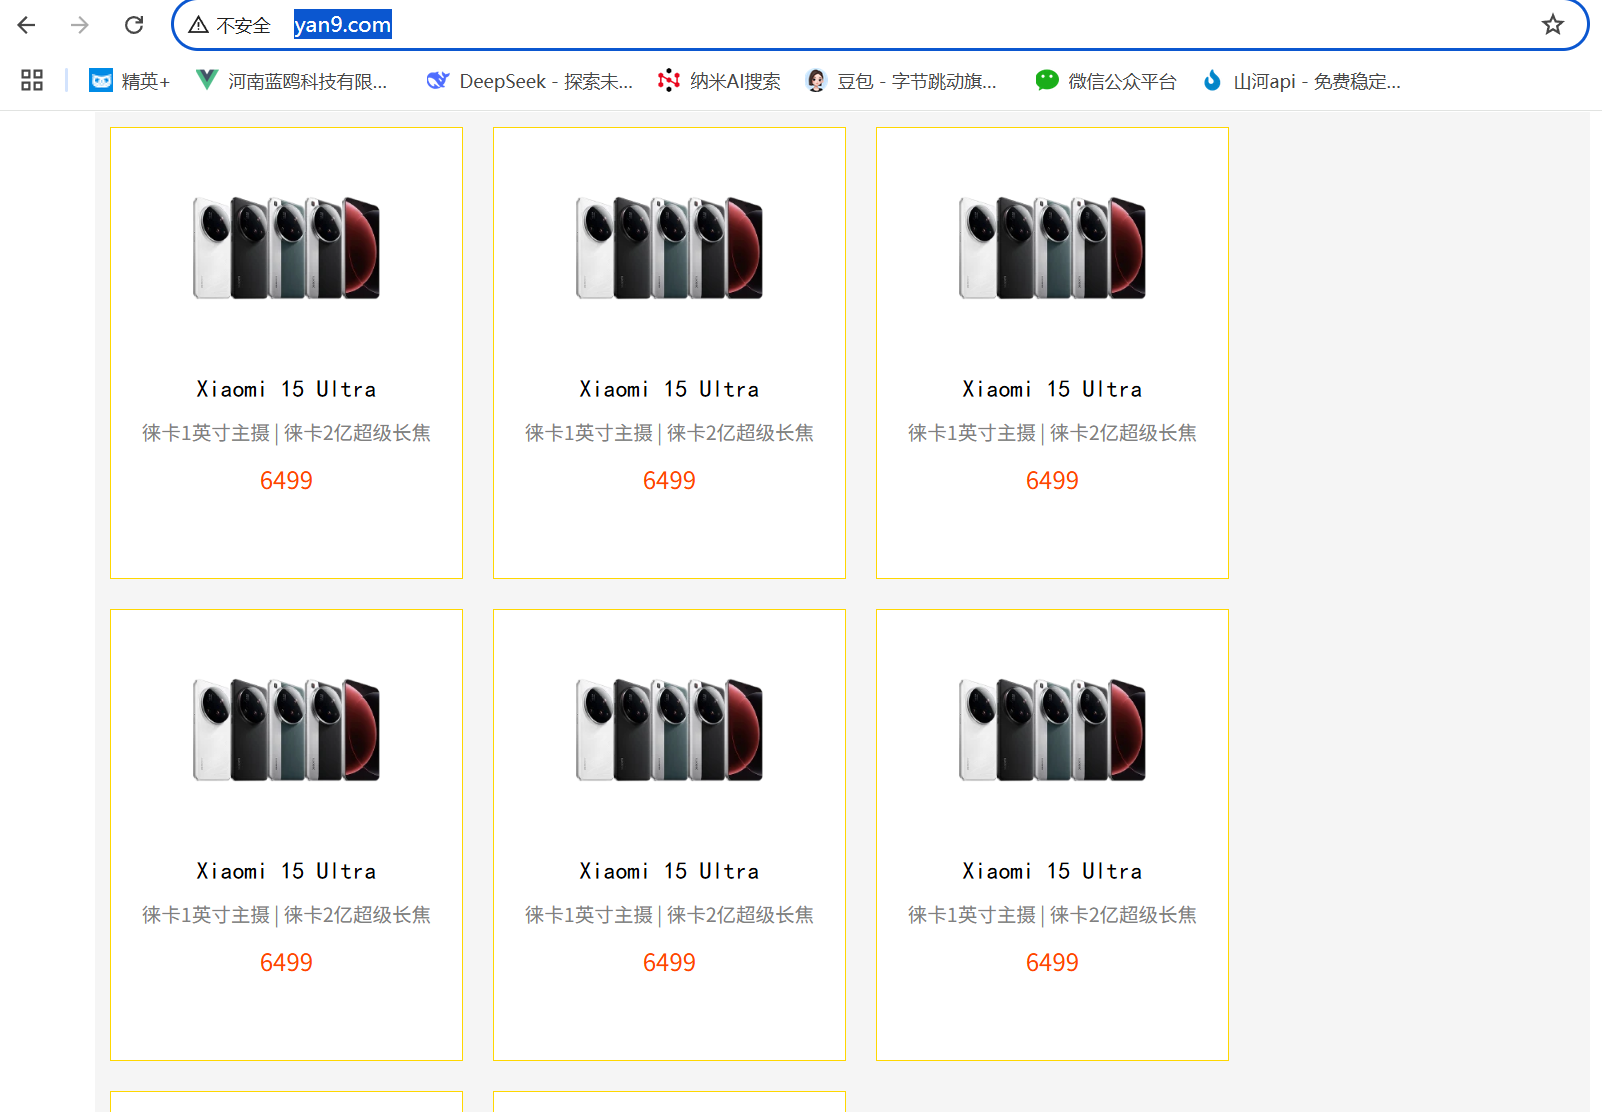Click the phone image in the top-middle card
This screenshot has height=1112, width=1602.
tap(669, 248)
